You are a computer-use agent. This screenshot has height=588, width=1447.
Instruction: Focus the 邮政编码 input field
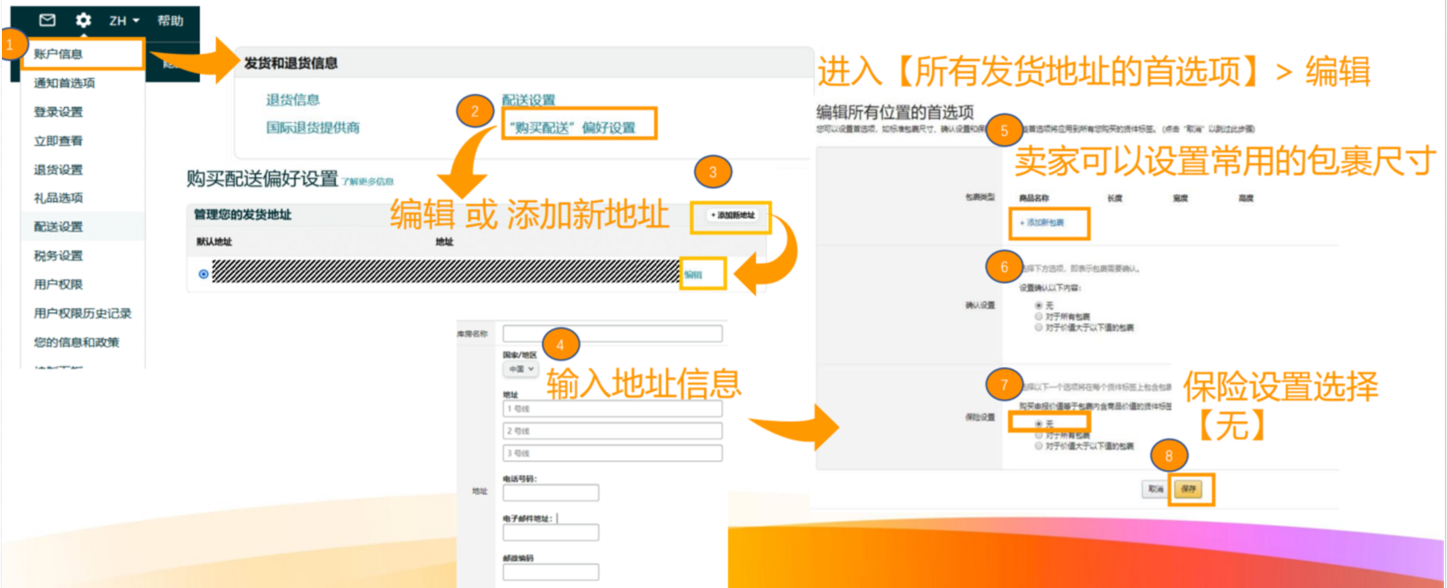point(551,572)
